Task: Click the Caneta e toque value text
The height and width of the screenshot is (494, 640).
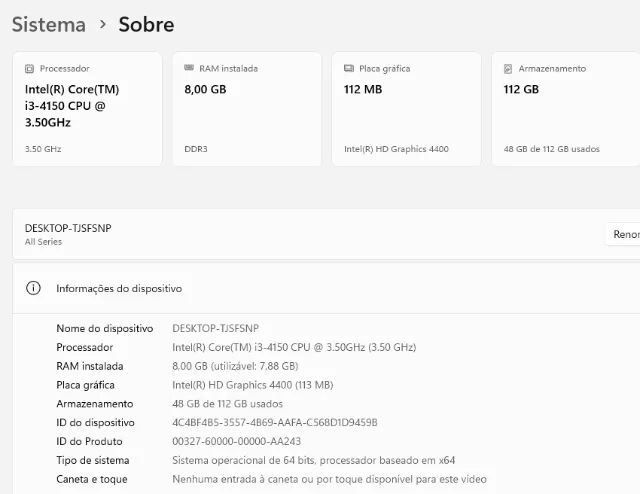Action: 329,479
